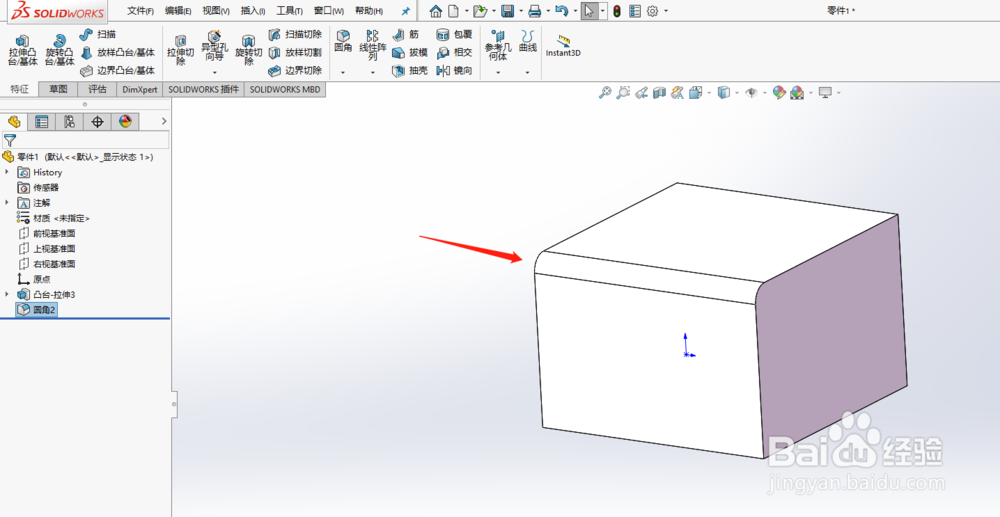Choose the 镜向 mirror tool
1000x517 pixels.
(x=454, y=71)
